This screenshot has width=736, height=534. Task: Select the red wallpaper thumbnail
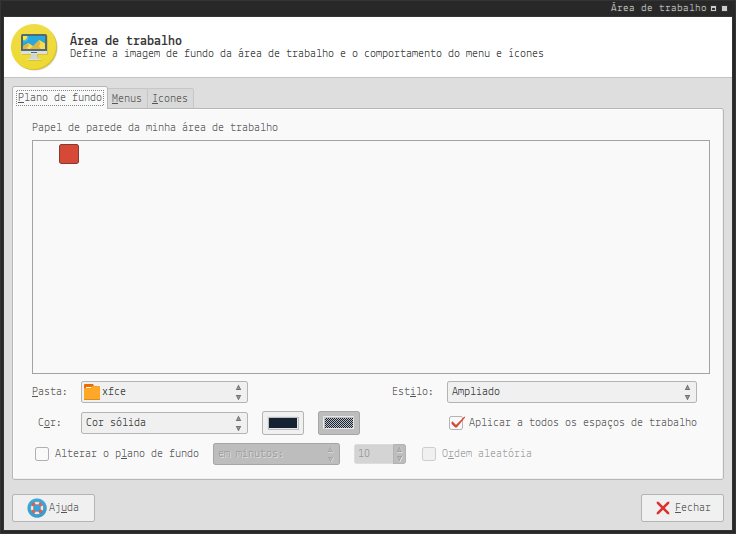68,154
